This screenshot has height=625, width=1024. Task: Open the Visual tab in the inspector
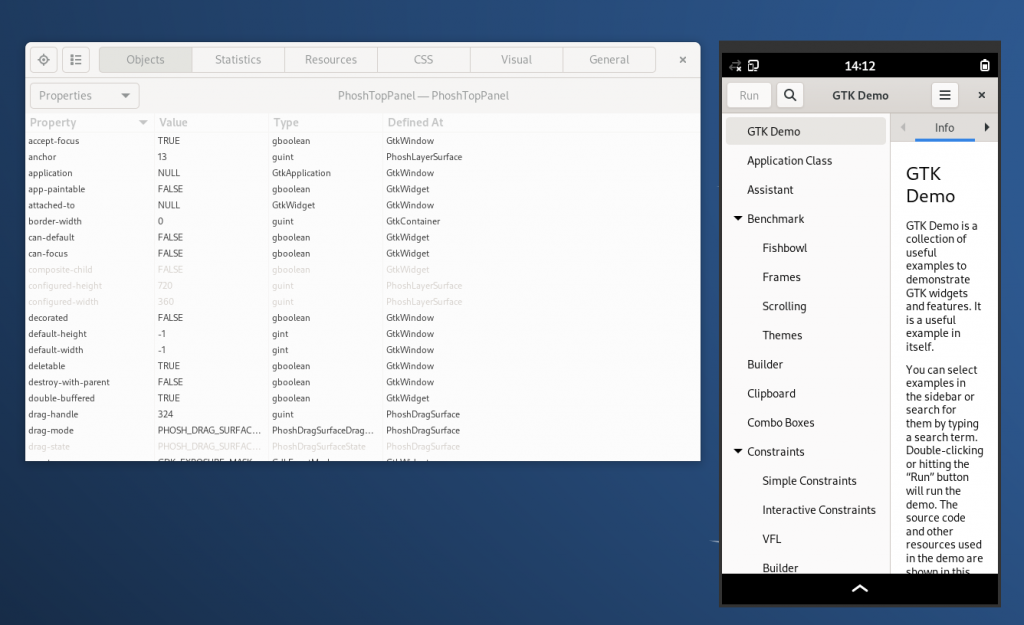[516, 59]
